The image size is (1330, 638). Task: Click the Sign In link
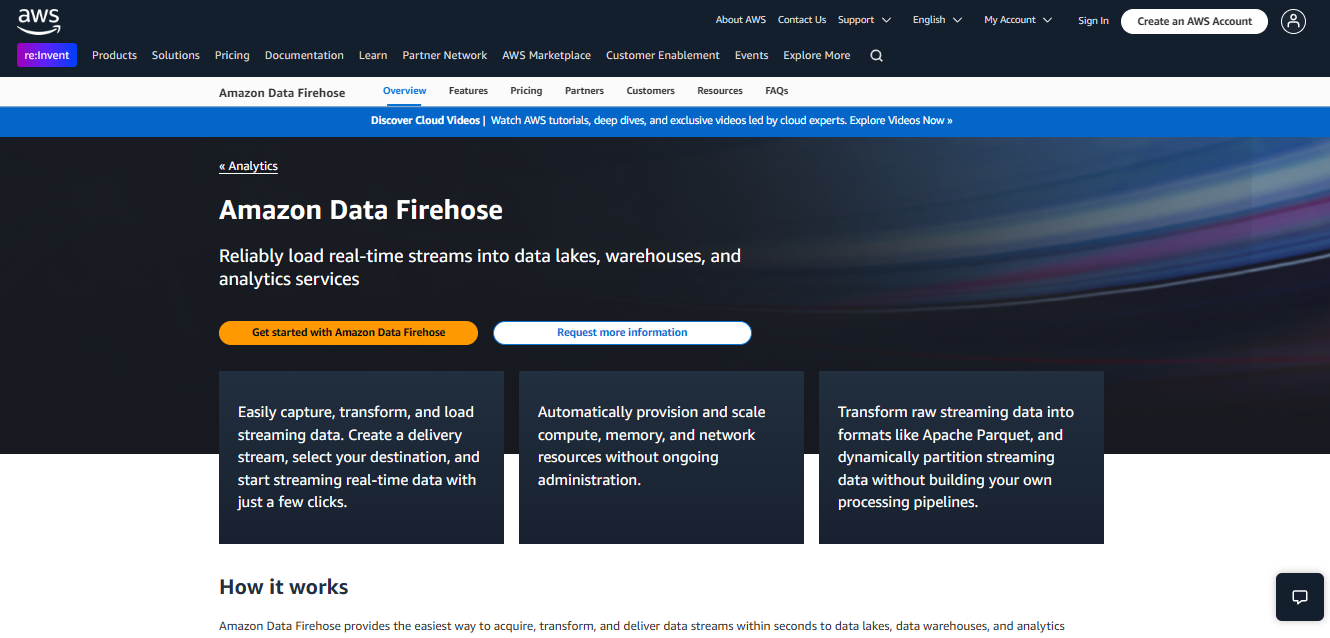click(x=1093, y=21)
